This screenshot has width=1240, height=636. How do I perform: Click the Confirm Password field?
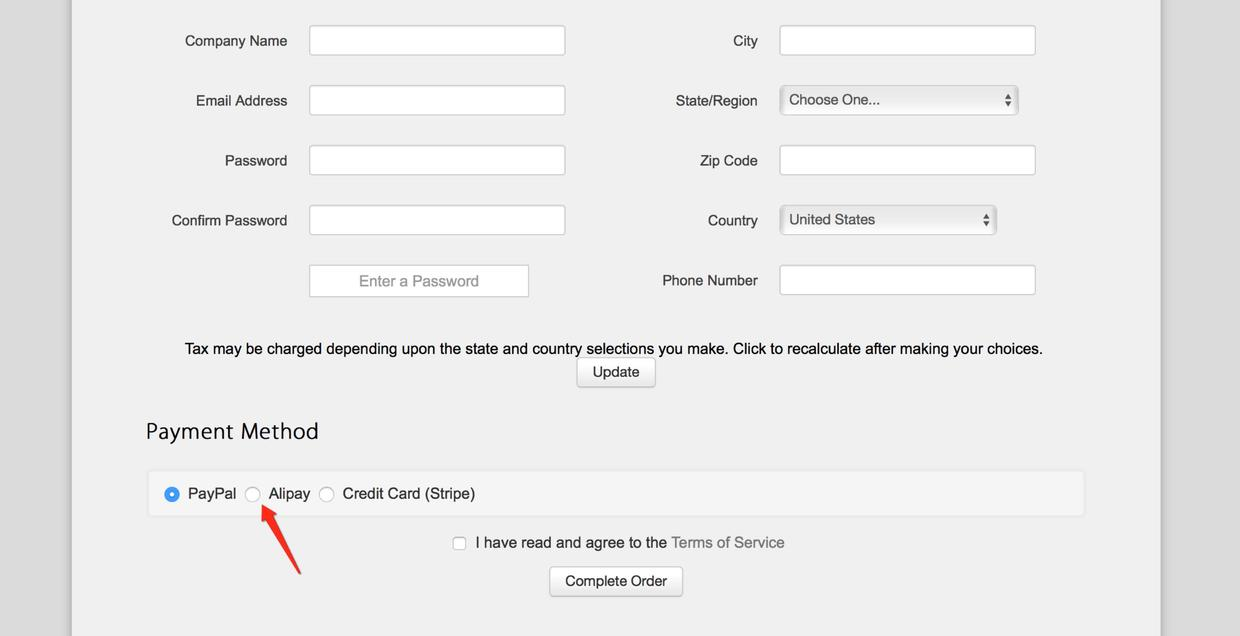tap(437, 220)
